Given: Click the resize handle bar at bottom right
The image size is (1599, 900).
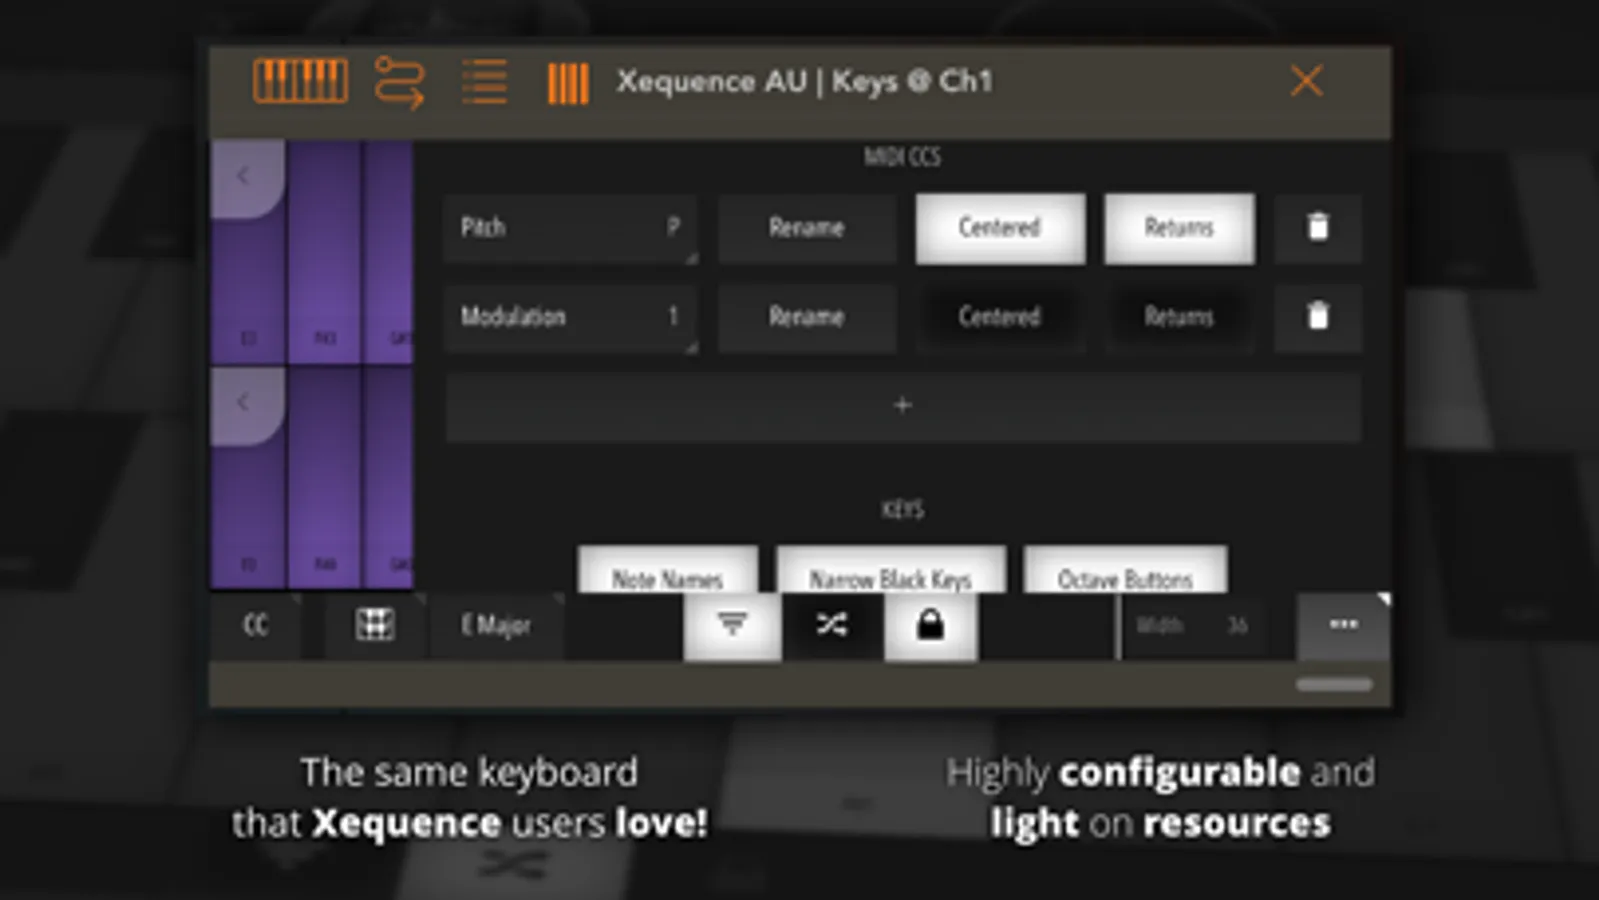Looking at the screenshot, I should click(x=1334, y=685).
